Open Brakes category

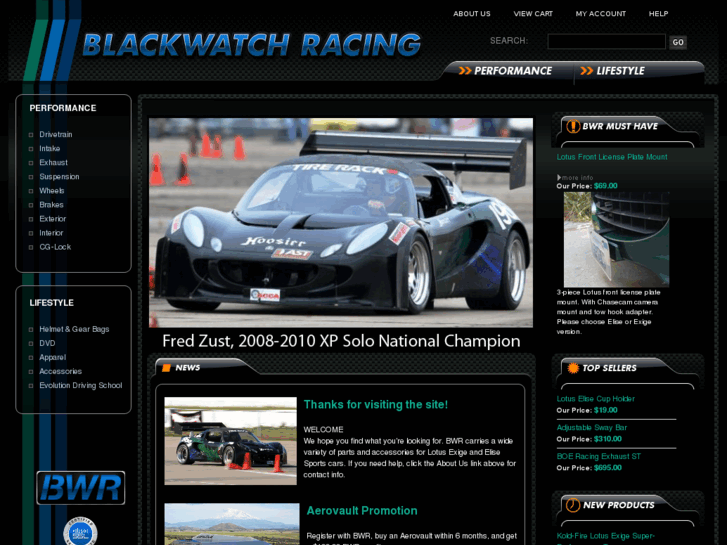(x=51, y=205)
